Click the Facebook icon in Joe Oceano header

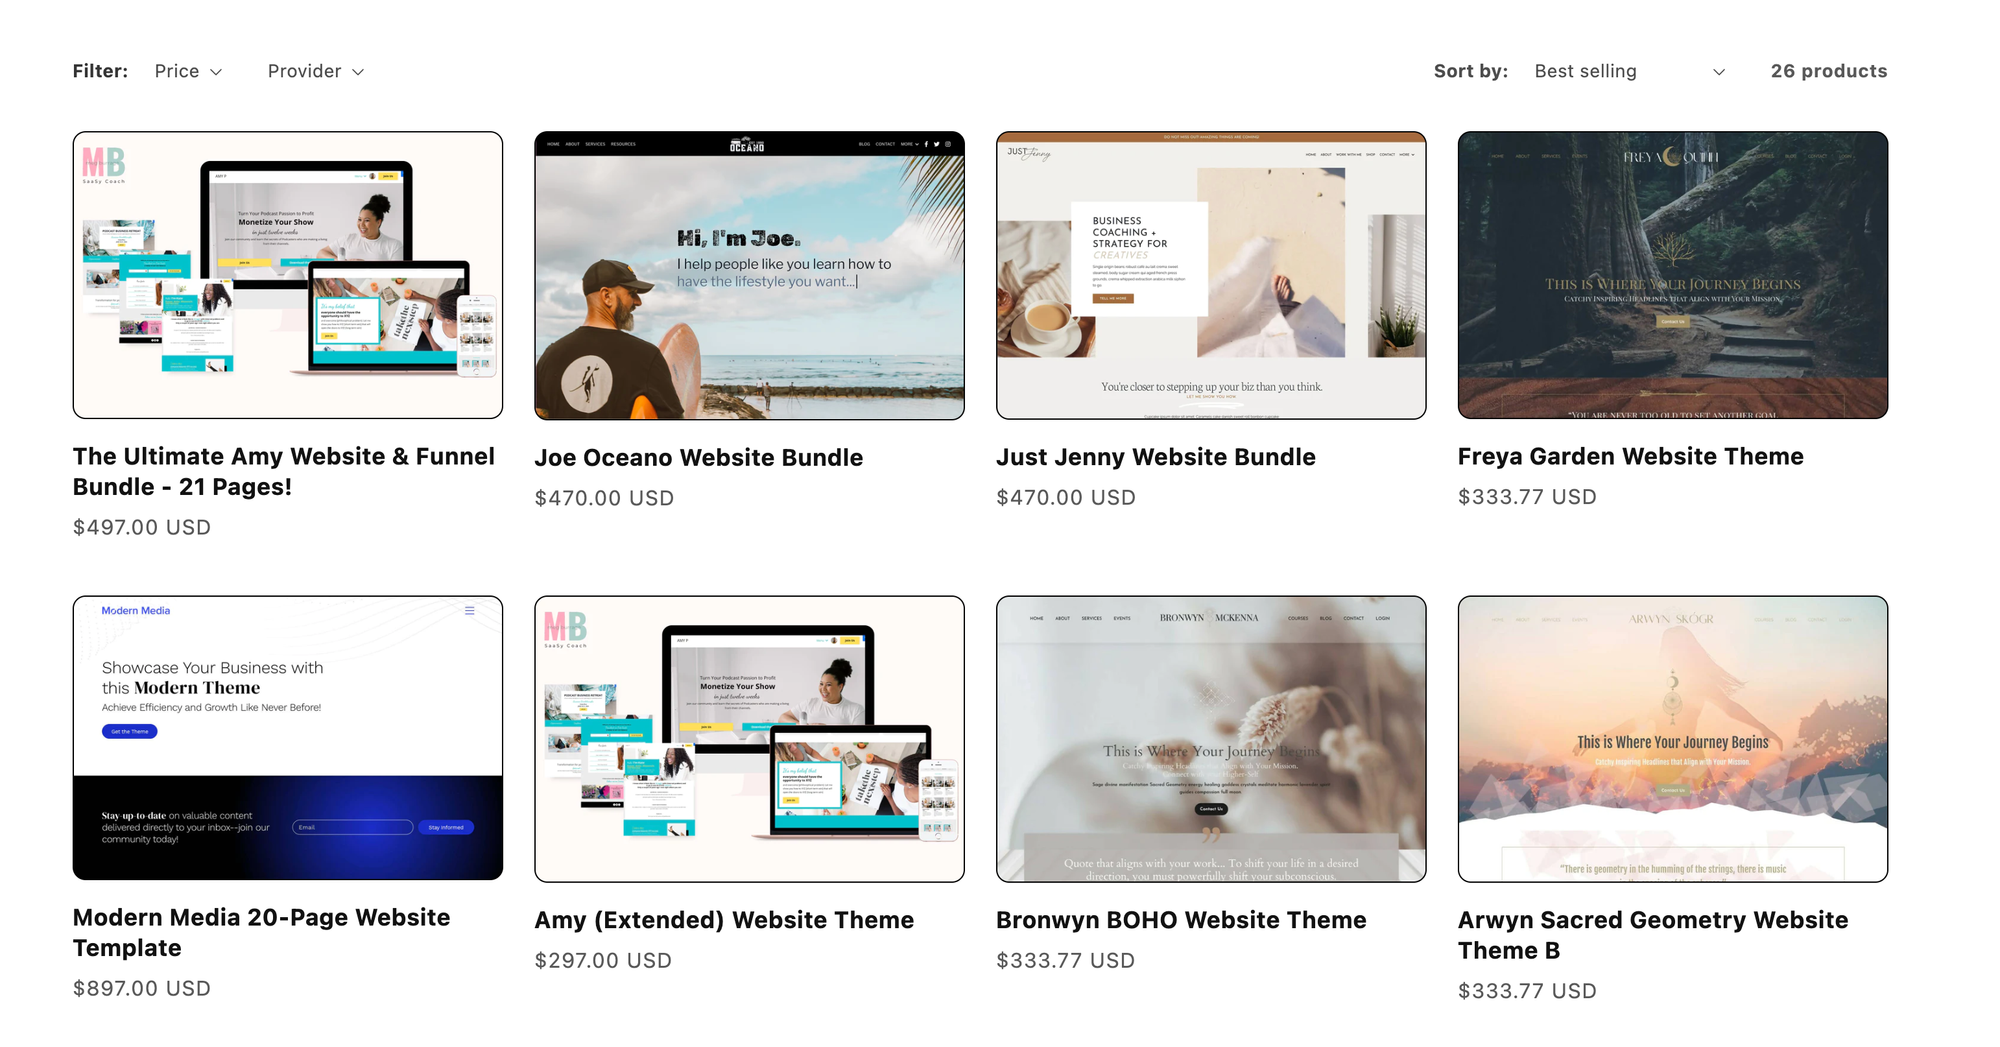click(926, 143)
